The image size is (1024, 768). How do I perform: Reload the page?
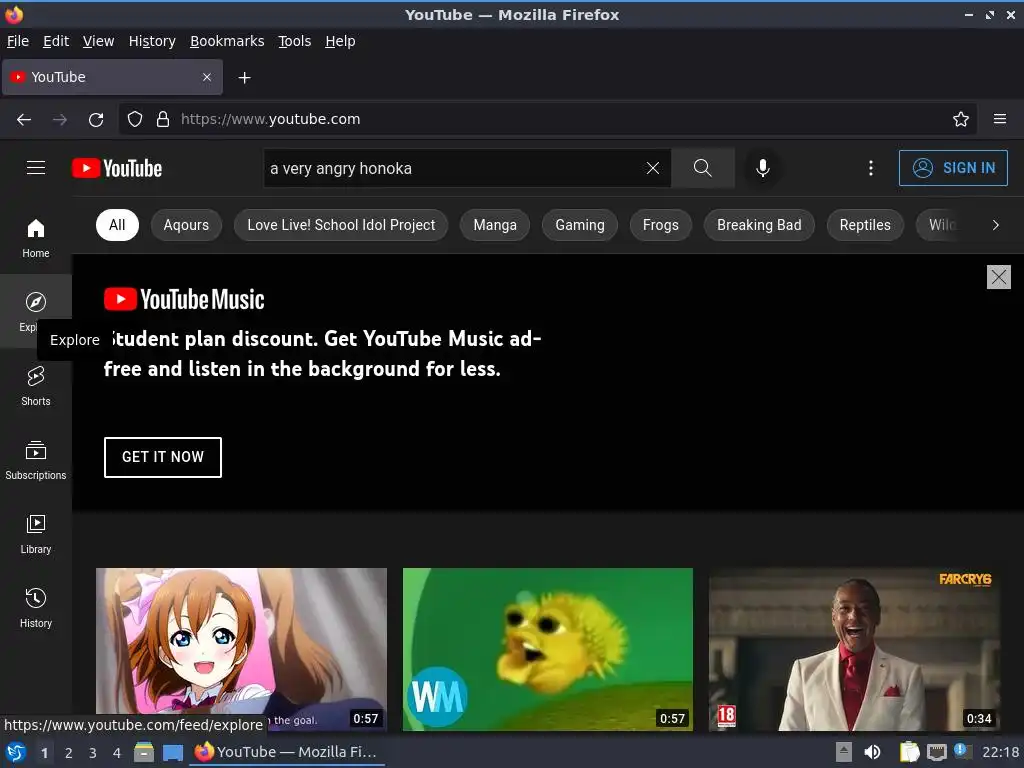pos(96,119)
